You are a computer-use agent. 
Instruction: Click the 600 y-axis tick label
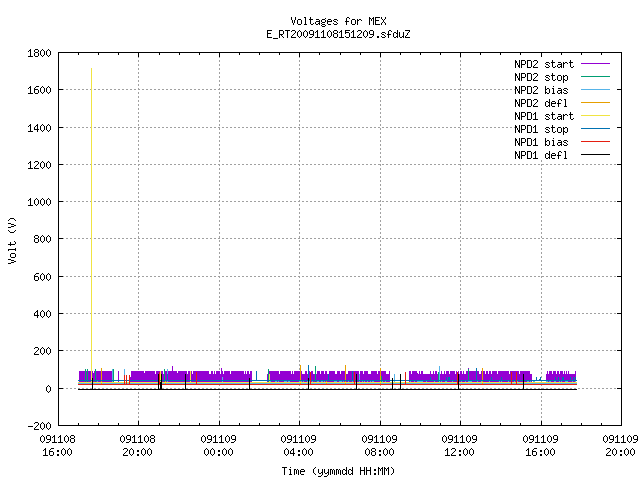[x=42, y=277]
